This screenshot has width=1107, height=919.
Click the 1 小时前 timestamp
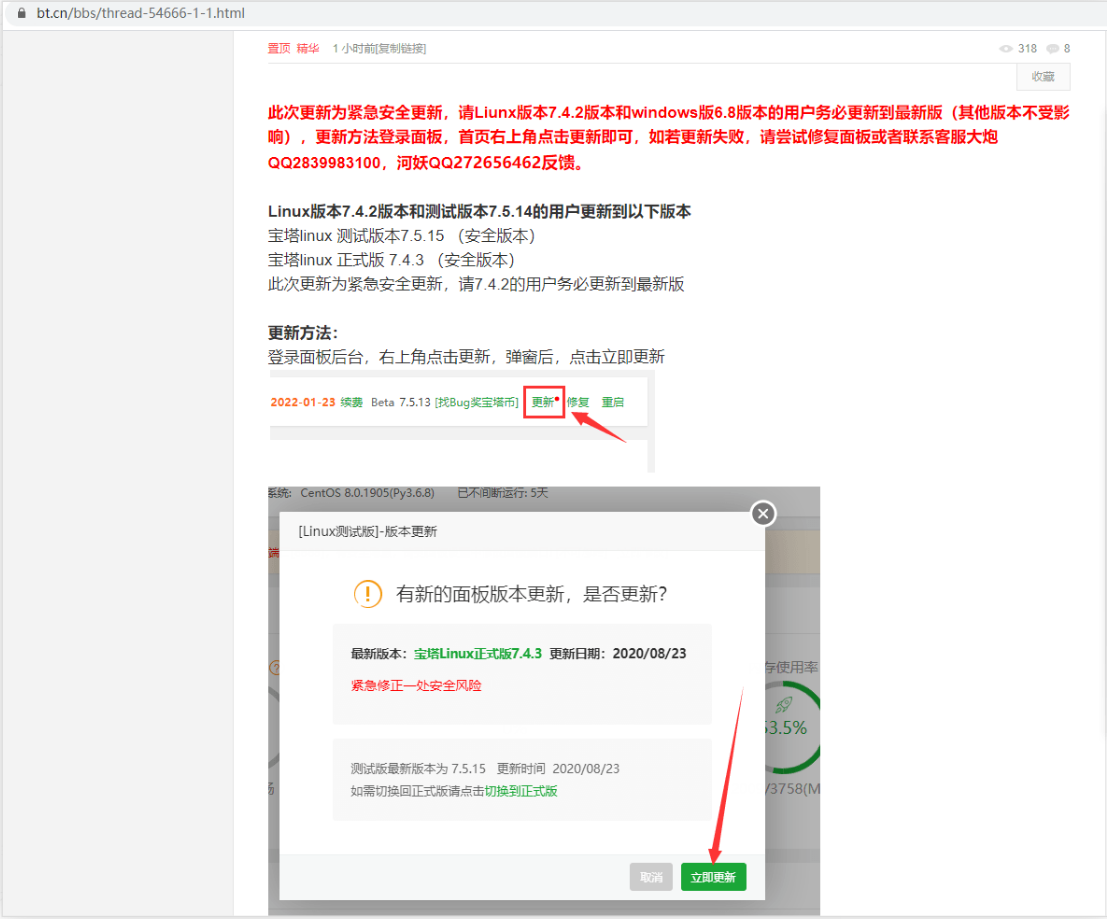(x=354, y=48)
